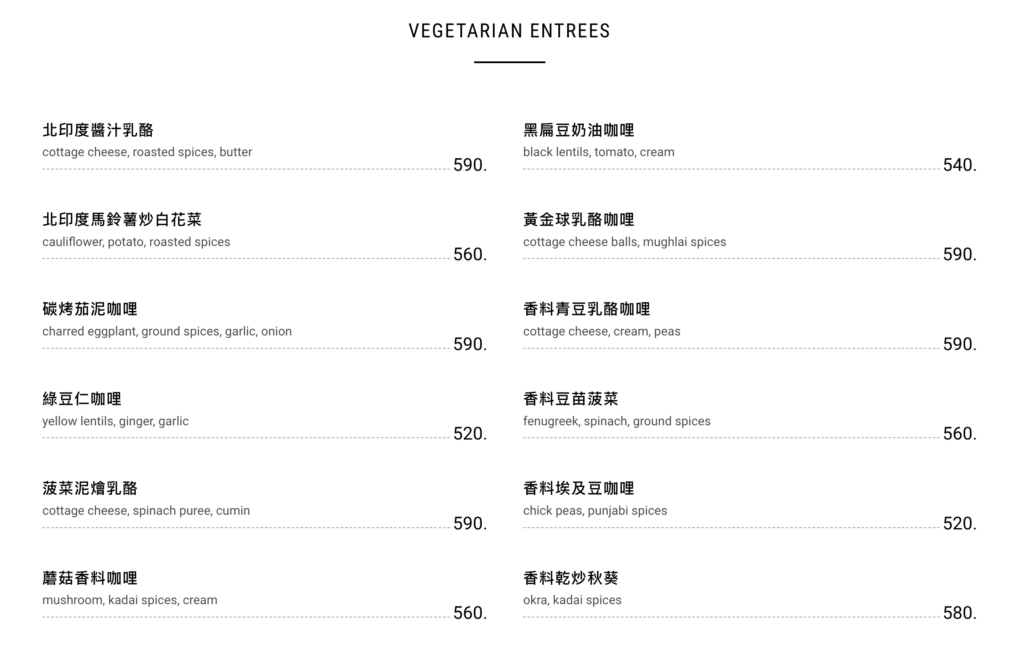Select the 北印度醬汁乳酪 dish title
1024x654 pixels.
tap(98, 130)
